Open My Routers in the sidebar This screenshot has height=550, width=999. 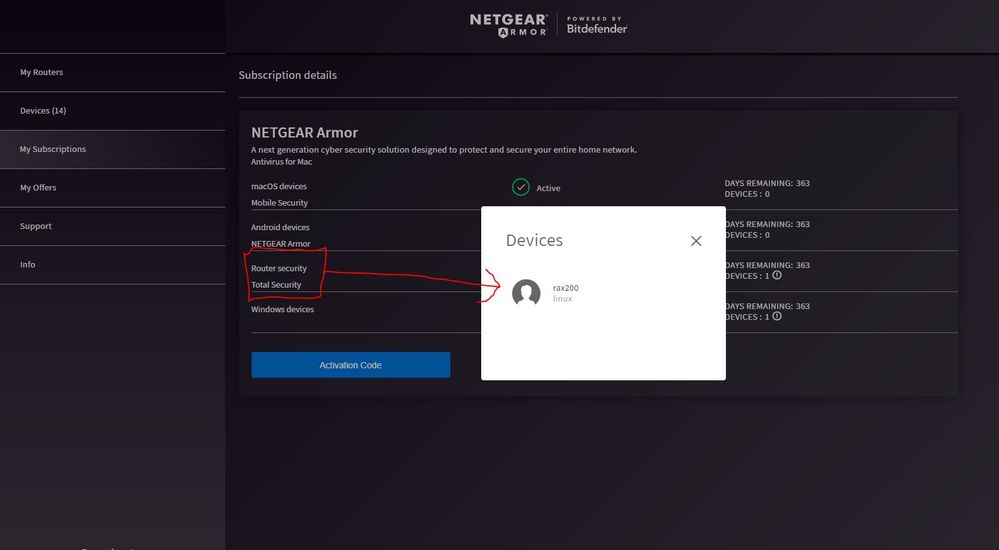click(41, 72)
